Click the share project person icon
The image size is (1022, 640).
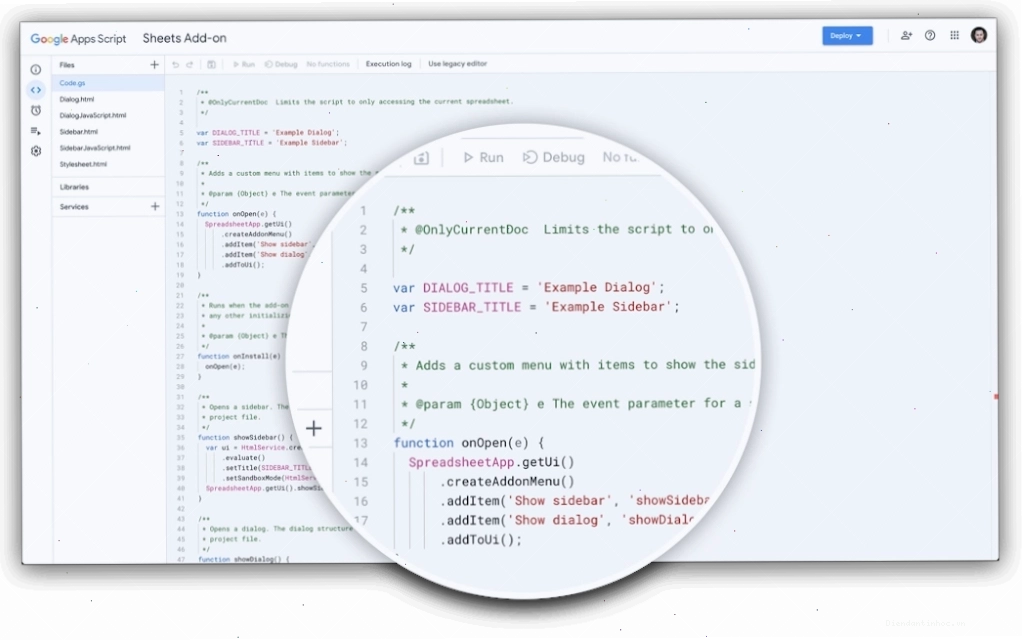pyautogui.click(x=906, y=36)
